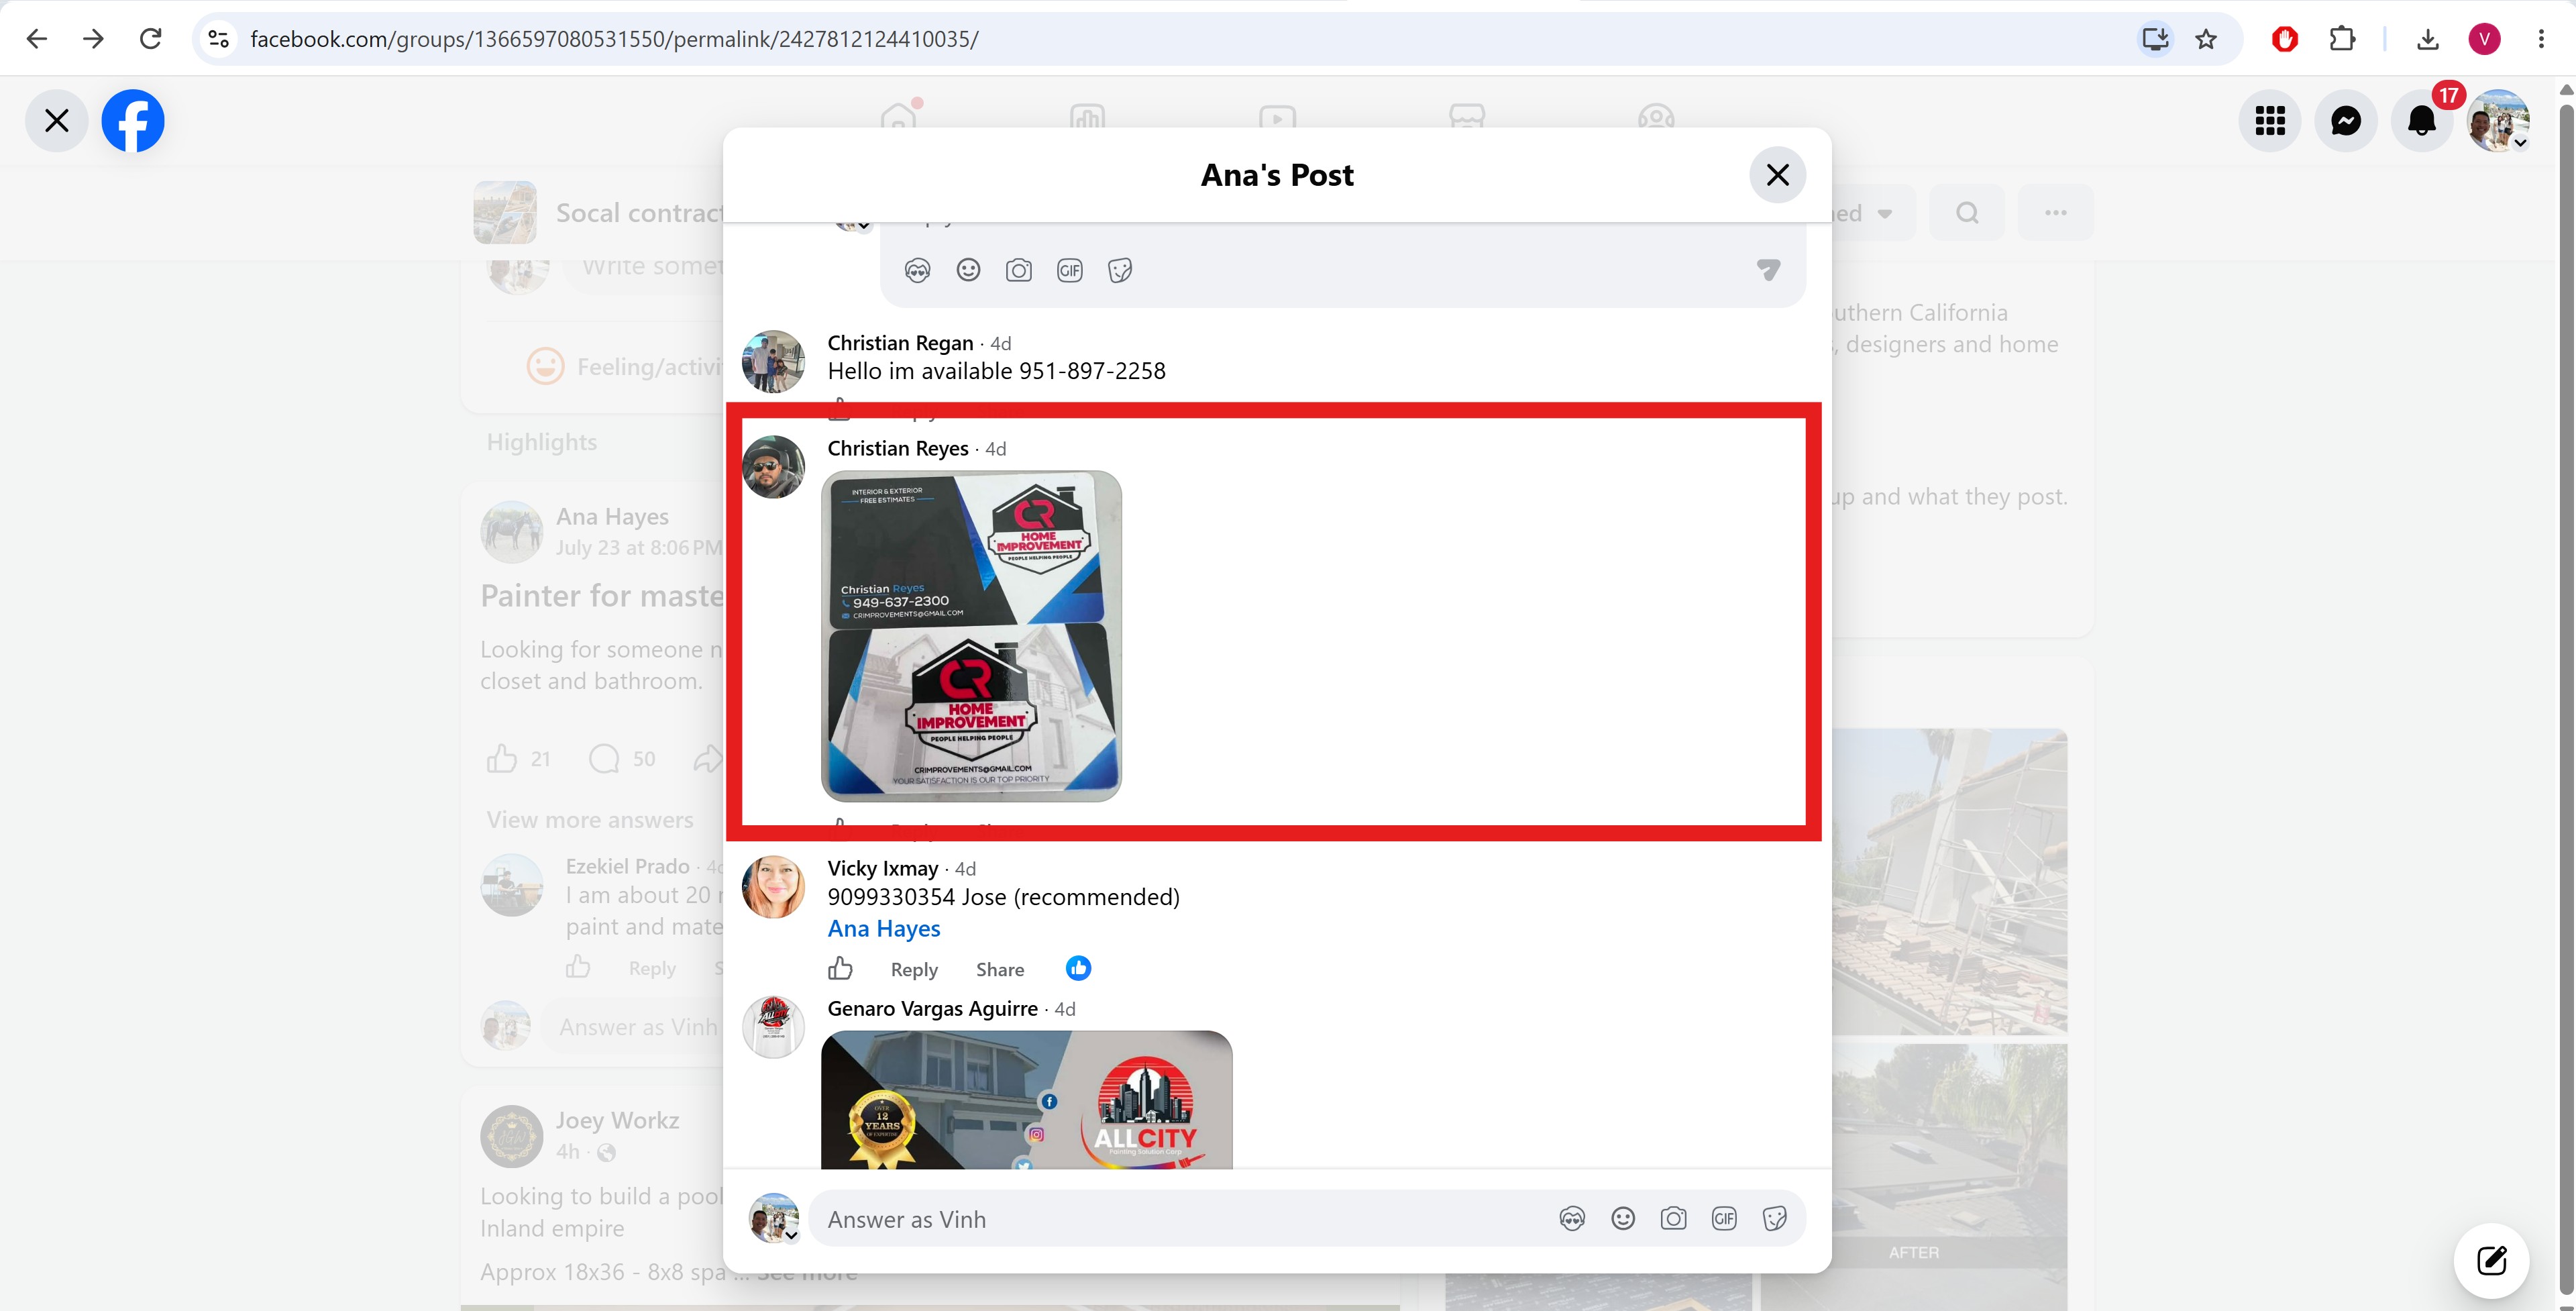Attach a photo to the answer
The height and width of the screenshot is (1311, 2576).
(1674, 1219)
